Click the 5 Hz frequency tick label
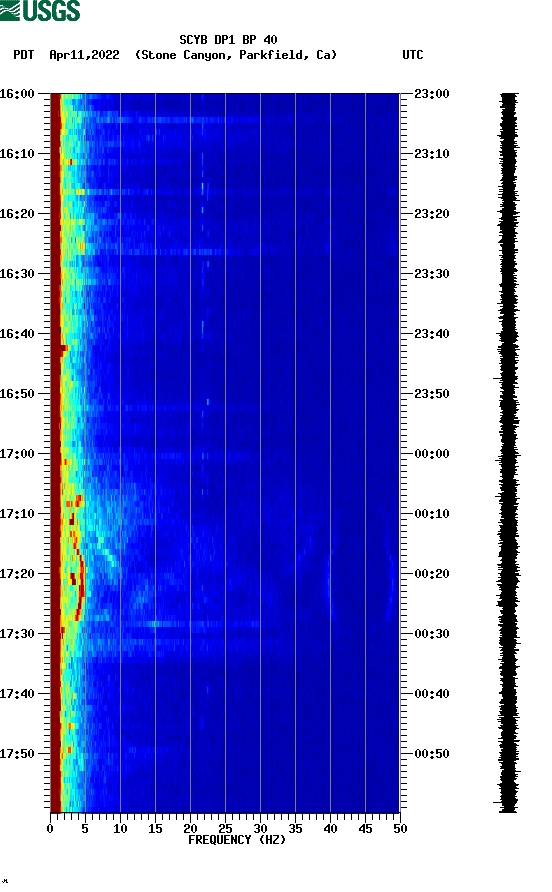This screenshot has width=552, height=892. click(85, 829)
